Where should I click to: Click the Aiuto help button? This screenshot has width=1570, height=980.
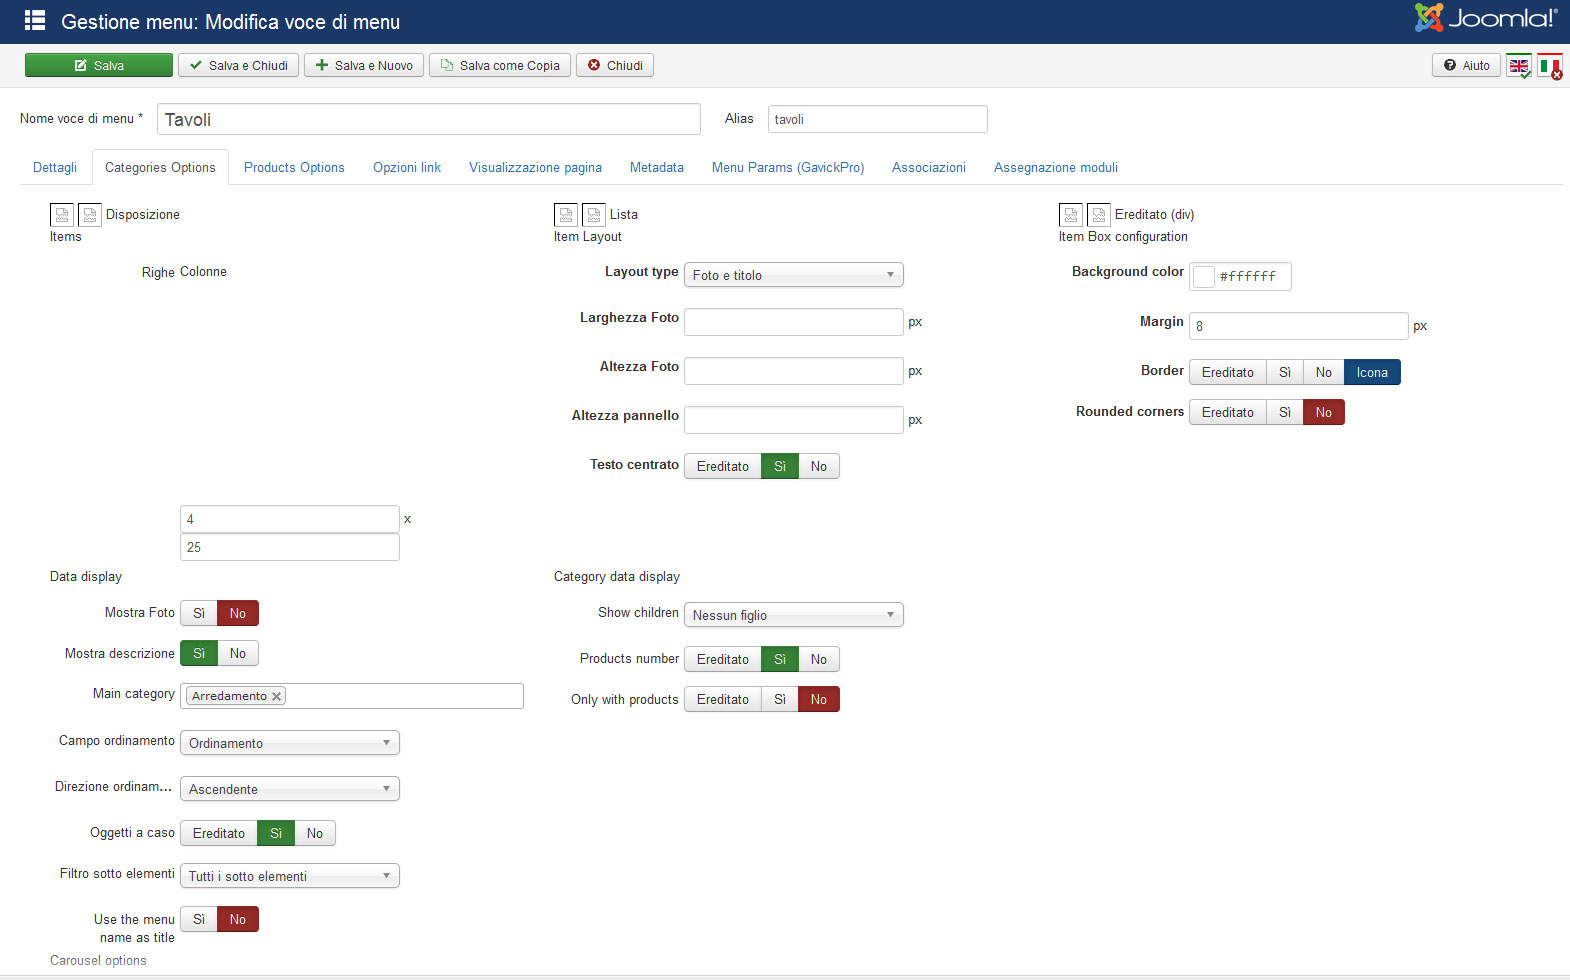(x=1466, y=66)
